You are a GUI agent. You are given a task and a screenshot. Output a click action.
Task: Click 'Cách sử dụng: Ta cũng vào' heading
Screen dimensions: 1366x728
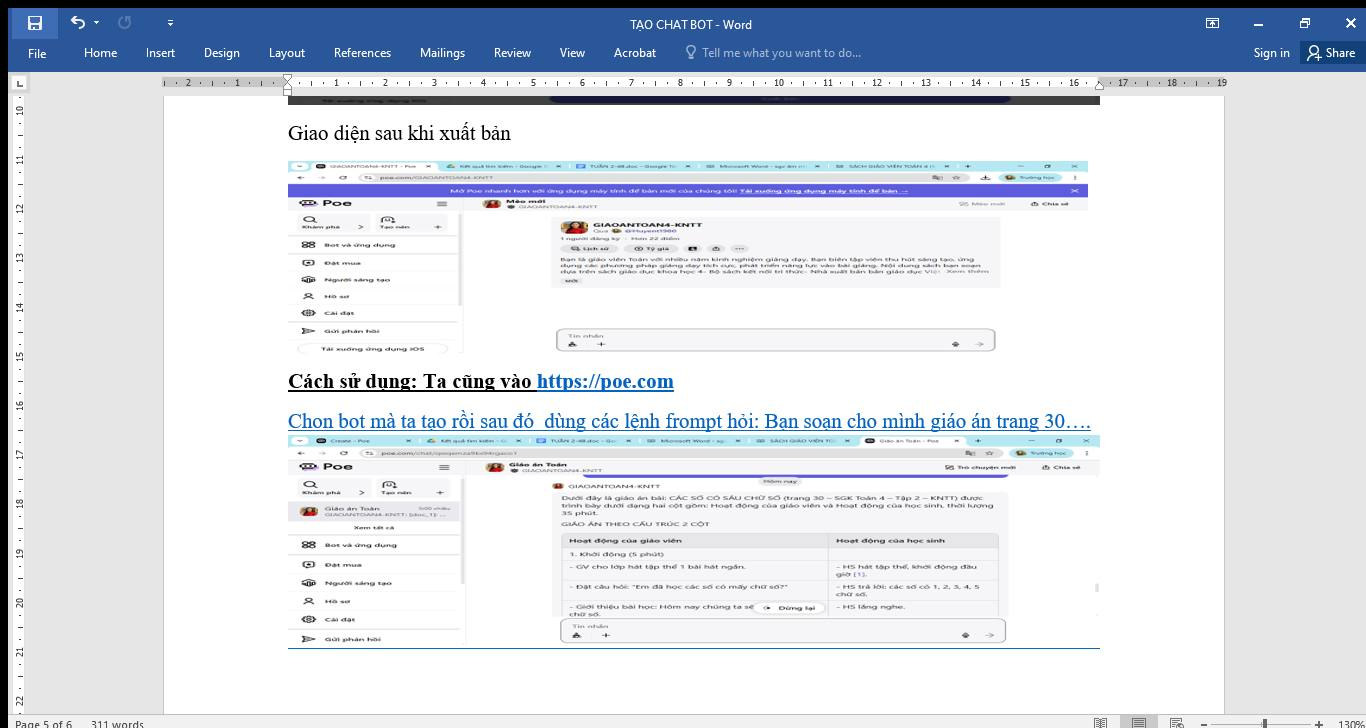[410, 381]
